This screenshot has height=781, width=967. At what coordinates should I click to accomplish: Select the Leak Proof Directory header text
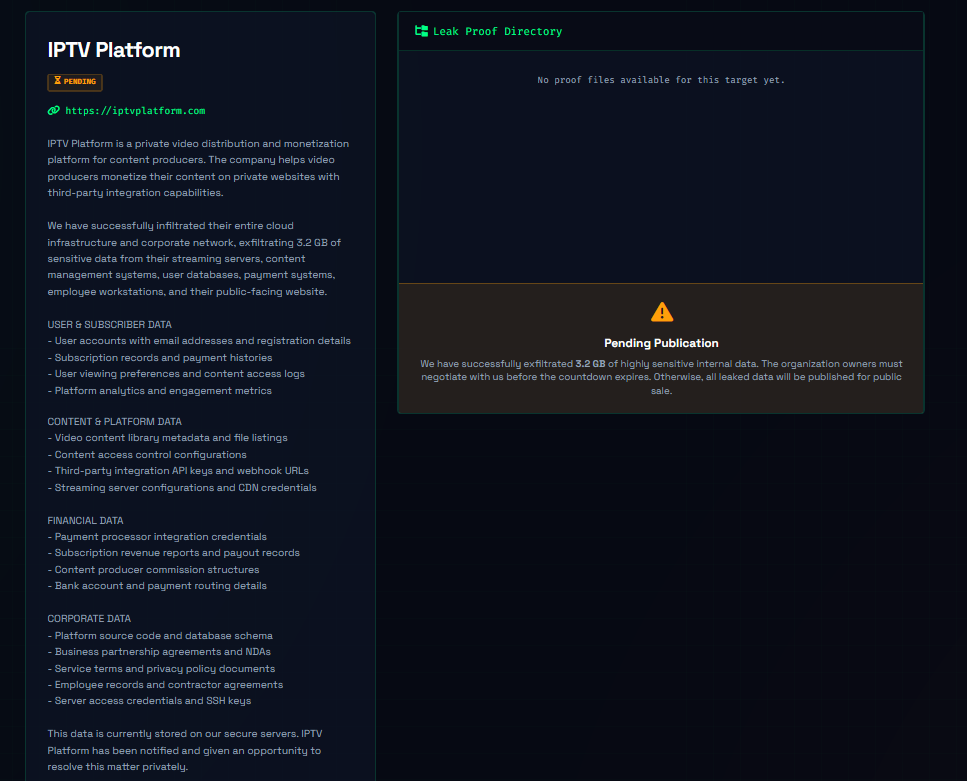[x=497, y=31]
